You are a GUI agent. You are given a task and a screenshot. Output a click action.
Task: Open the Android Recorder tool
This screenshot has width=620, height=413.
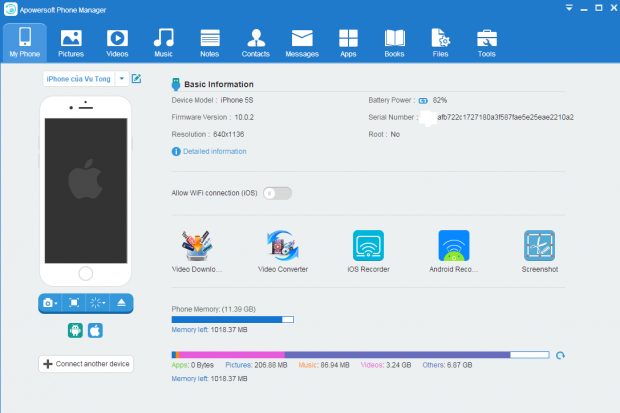(454, 246)
